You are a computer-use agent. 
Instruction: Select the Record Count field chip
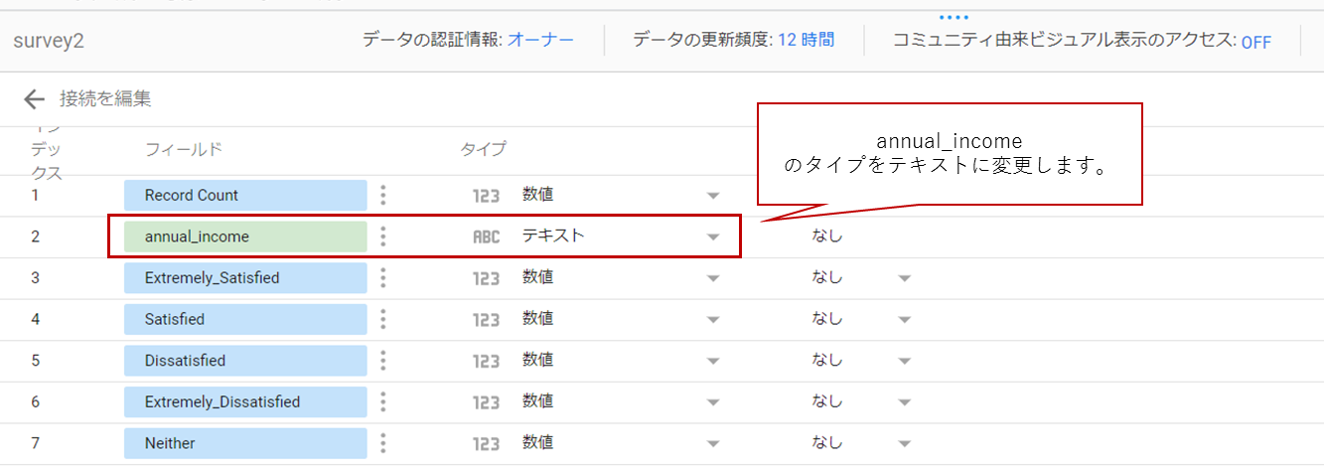pos(245,195)
